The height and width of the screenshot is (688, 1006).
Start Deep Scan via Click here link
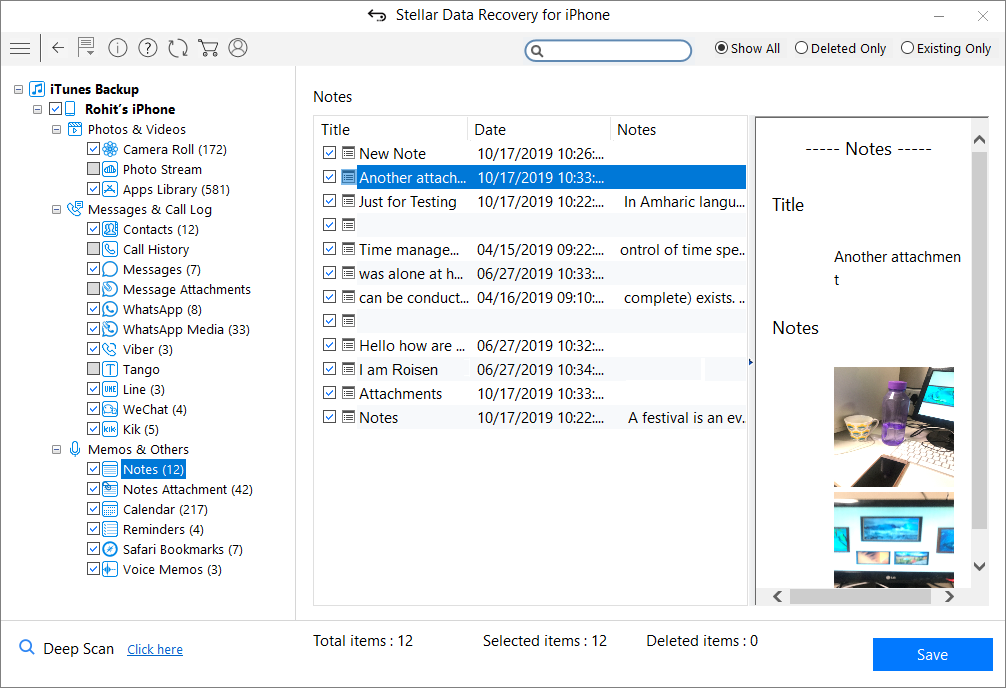155,649
